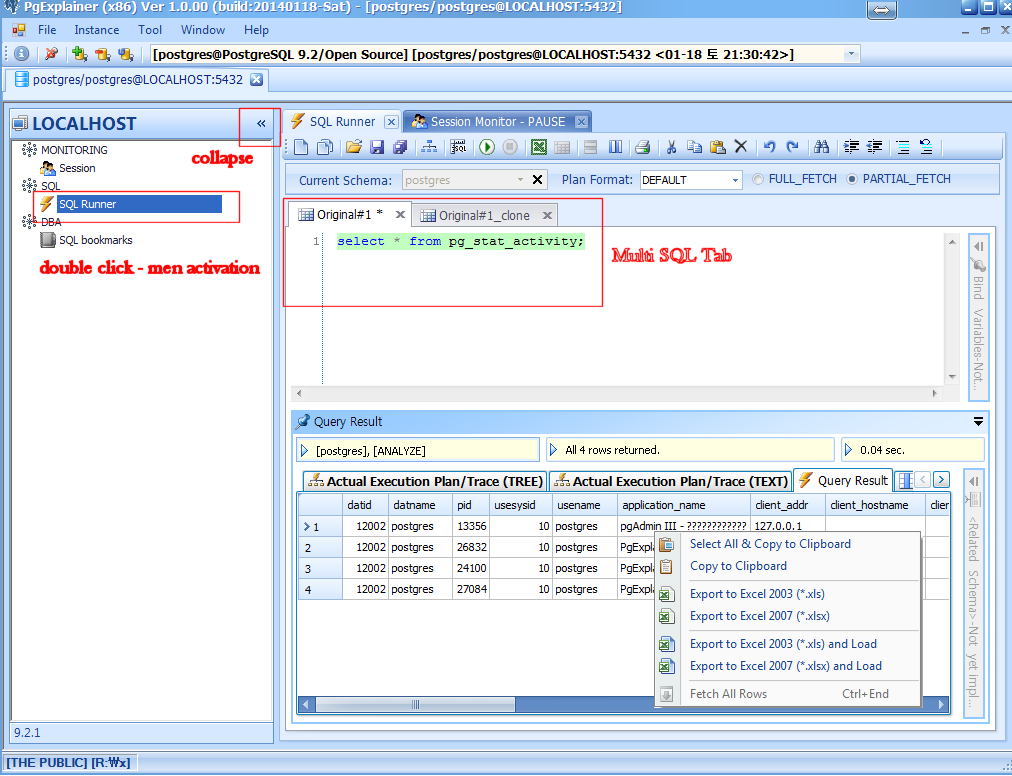Image resolution: width=1012 pixels, height=776 pixels.
Task: Click the pid column header
Action: pyautogui.click(x=471, y=505)
